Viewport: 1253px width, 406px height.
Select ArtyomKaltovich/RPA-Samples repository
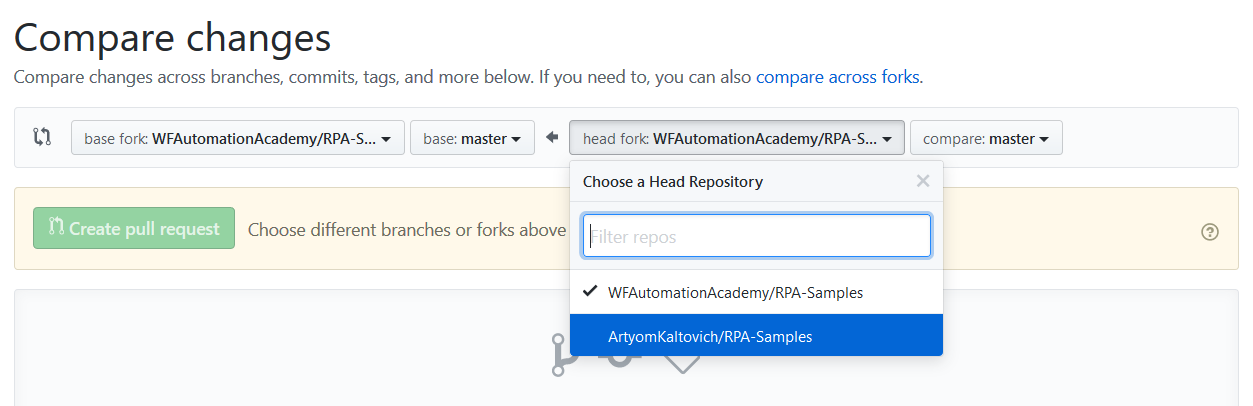pos(756,336)
